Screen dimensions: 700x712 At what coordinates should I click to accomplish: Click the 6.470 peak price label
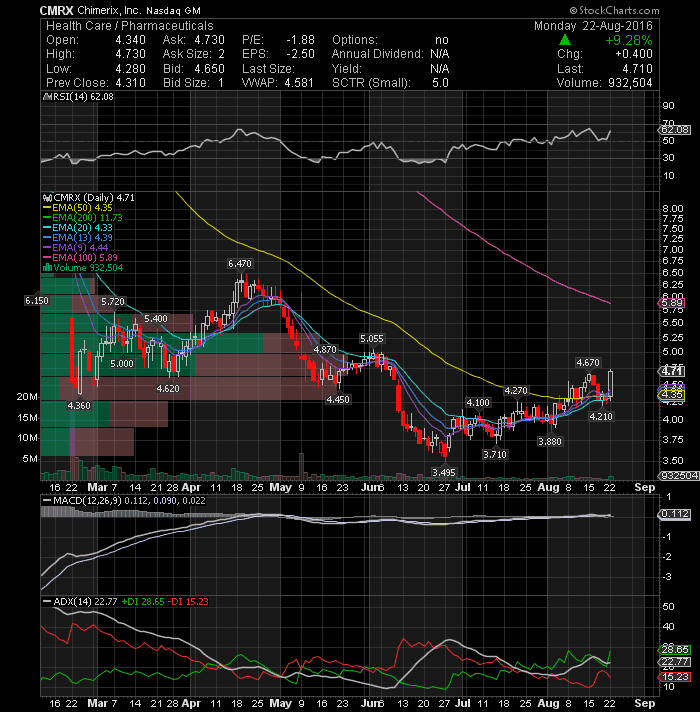(240, 263)
